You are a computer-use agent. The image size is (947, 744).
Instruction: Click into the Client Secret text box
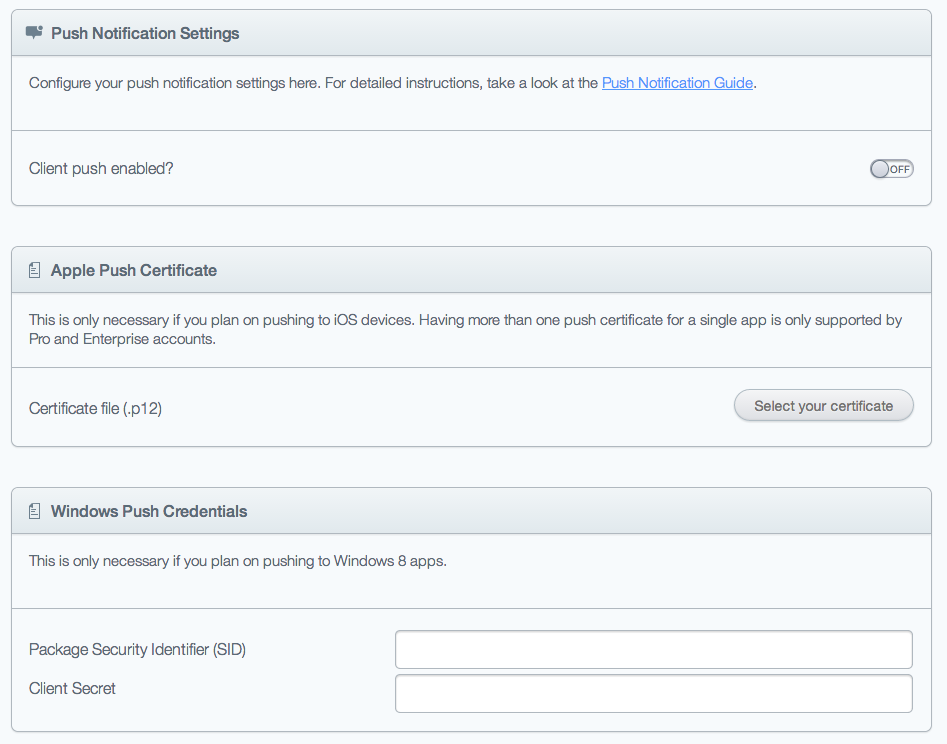[x=653, y=693]
